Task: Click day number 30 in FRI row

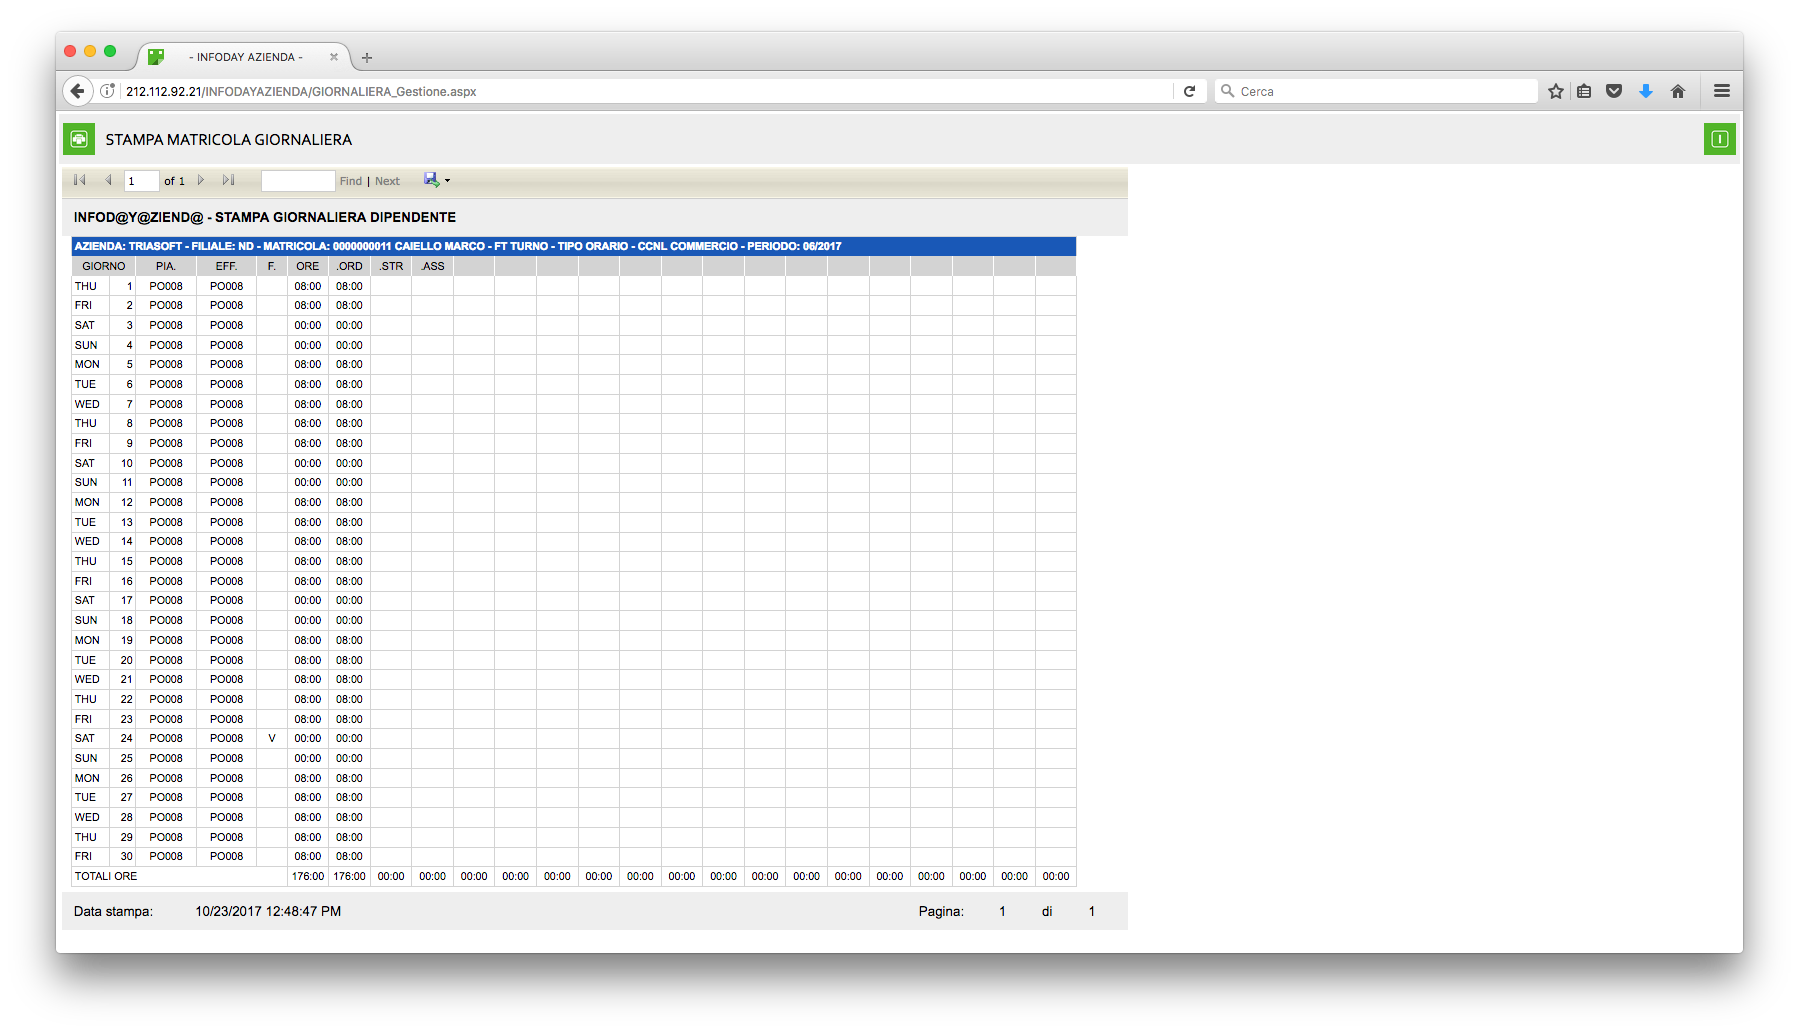Action: pos(127,856)
